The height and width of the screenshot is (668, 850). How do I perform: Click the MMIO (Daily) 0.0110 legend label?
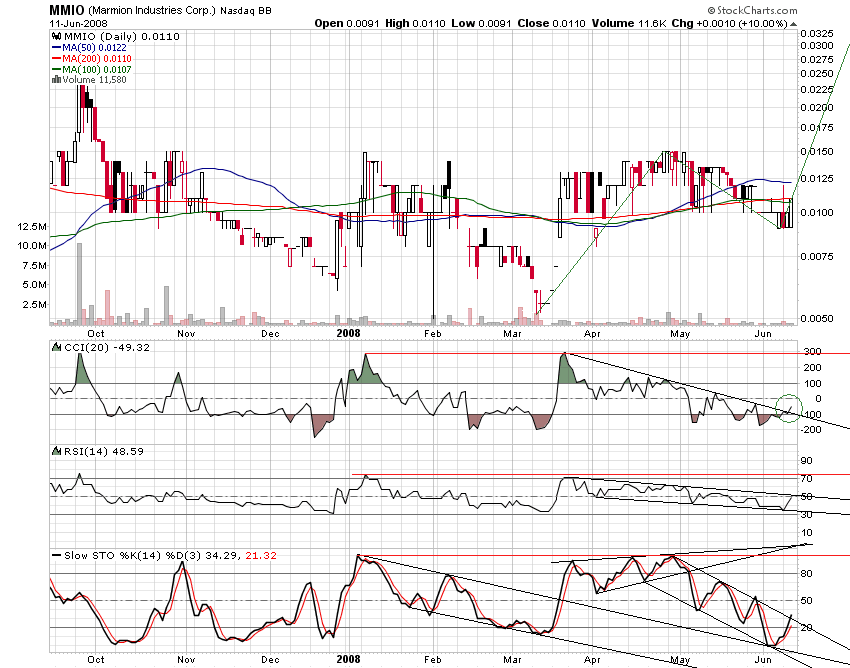pyautogui.click(x=122, y=36)
